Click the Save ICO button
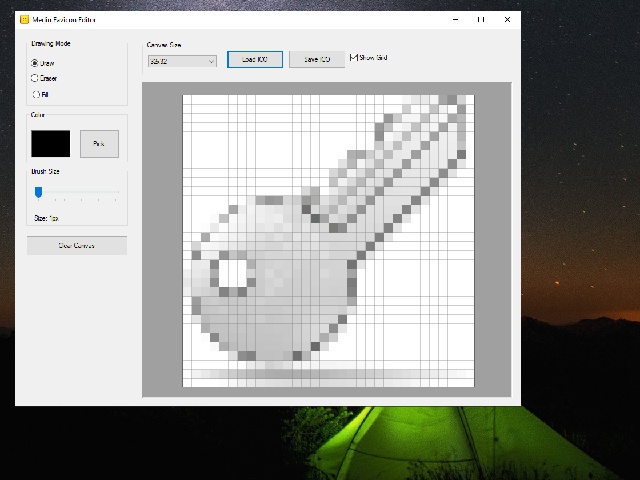This screenshot has height=480, width=640. [x=317, y=59]
